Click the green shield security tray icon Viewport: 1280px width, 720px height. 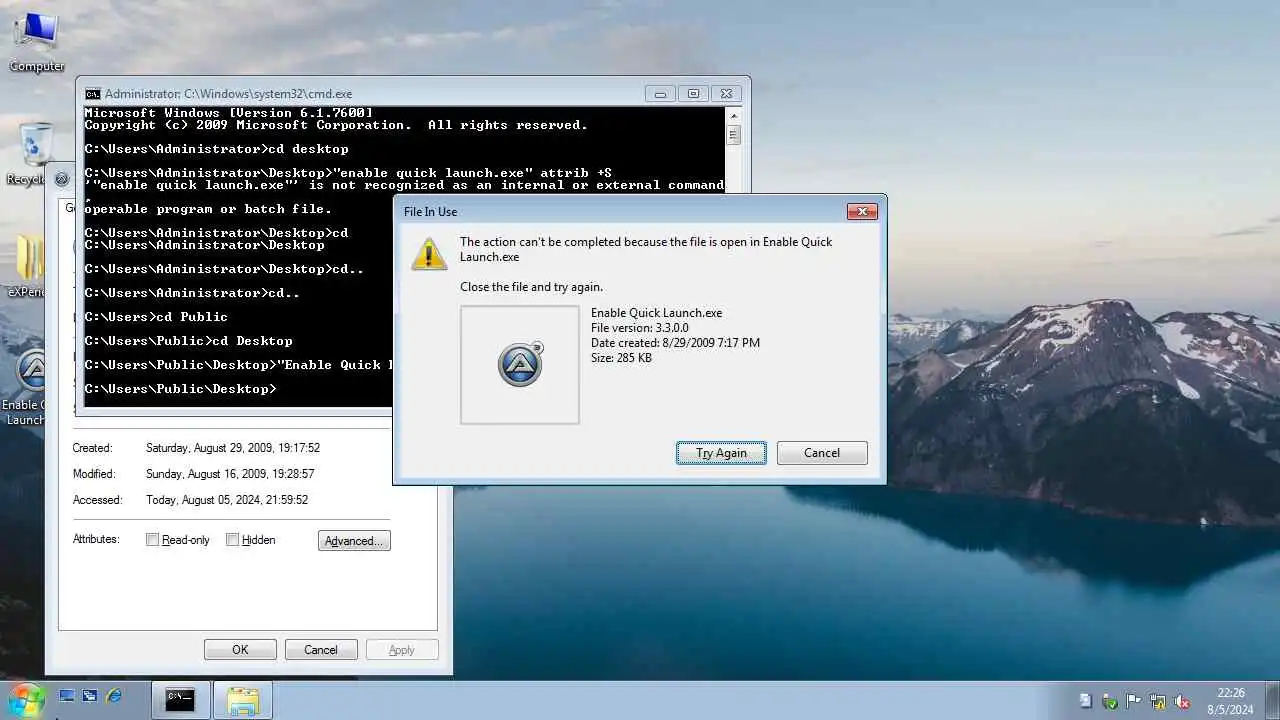click(1109, 701)
